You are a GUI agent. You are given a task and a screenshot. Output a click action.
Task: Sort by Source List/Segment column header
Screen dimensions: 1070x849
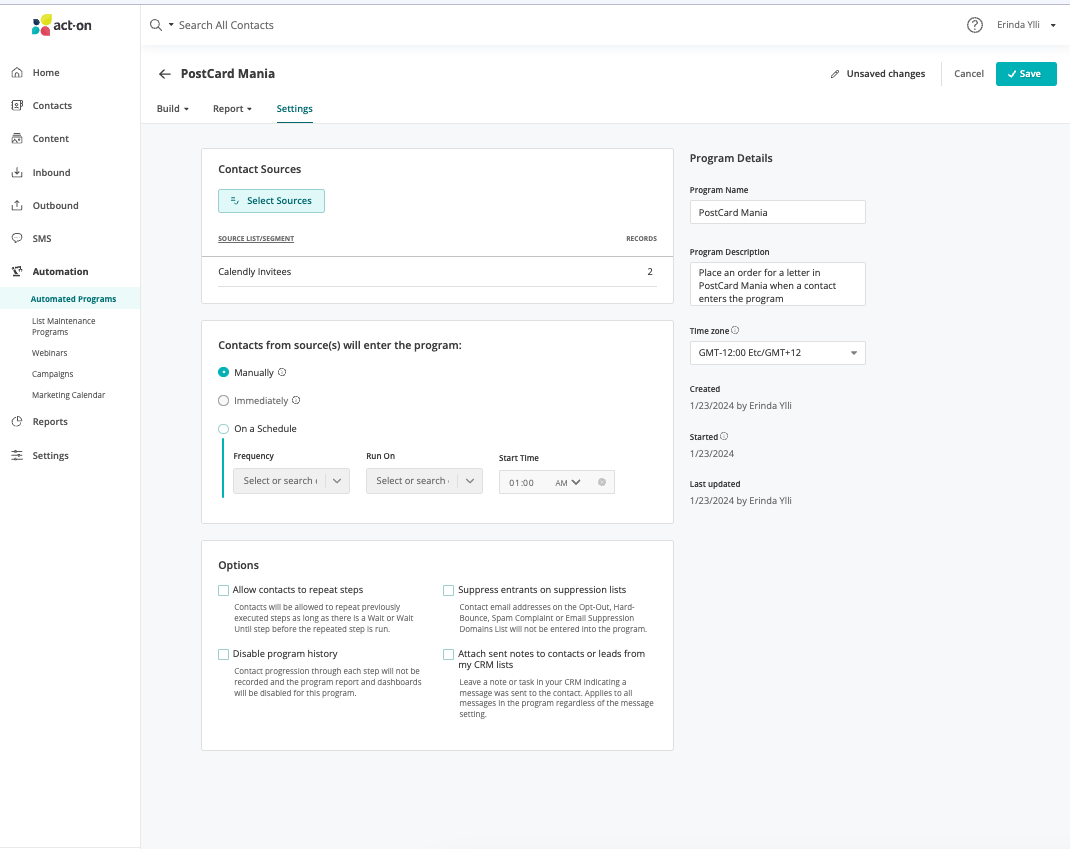256,239
